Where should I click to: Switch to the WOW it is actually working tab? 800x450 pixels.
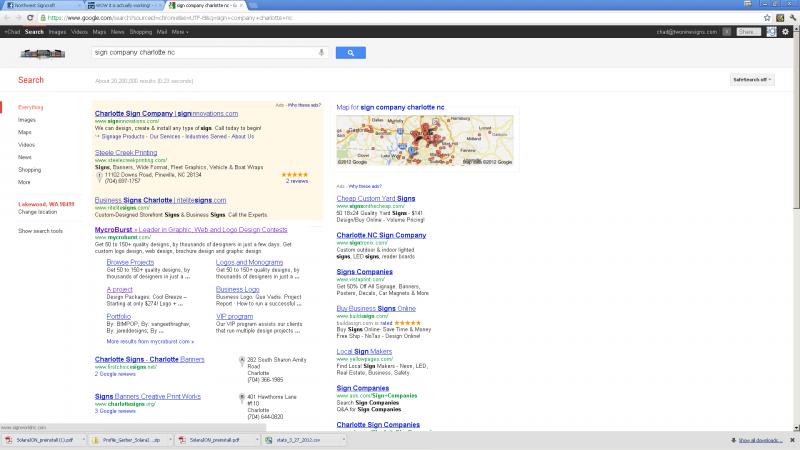click(122, 5)
